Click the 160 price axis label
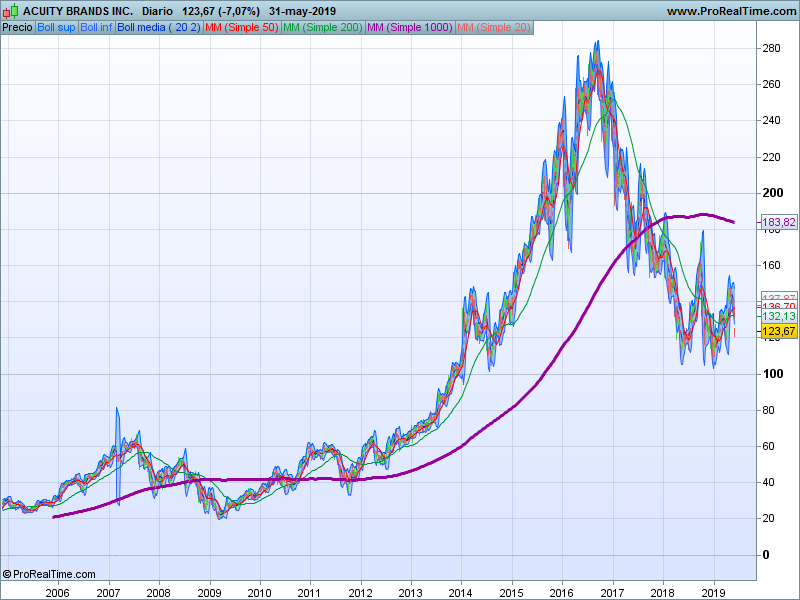 pos(771,265)
